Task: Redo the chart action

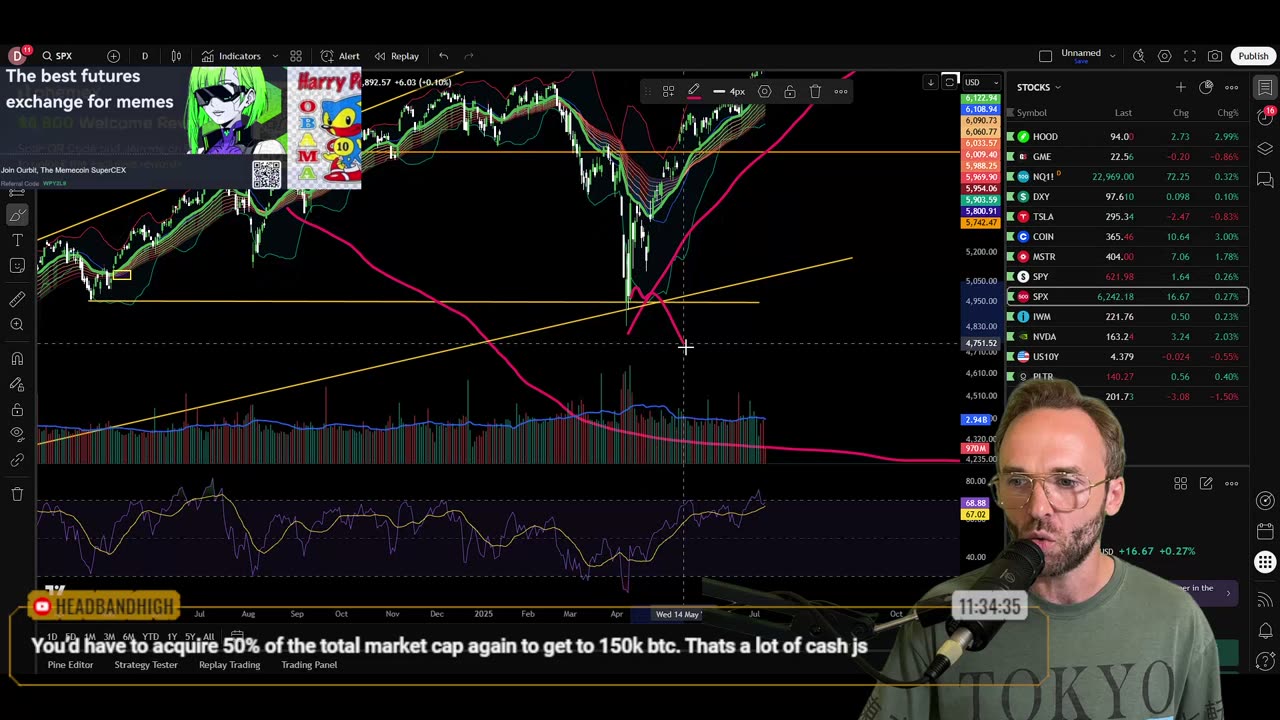Action: [469, 56]
